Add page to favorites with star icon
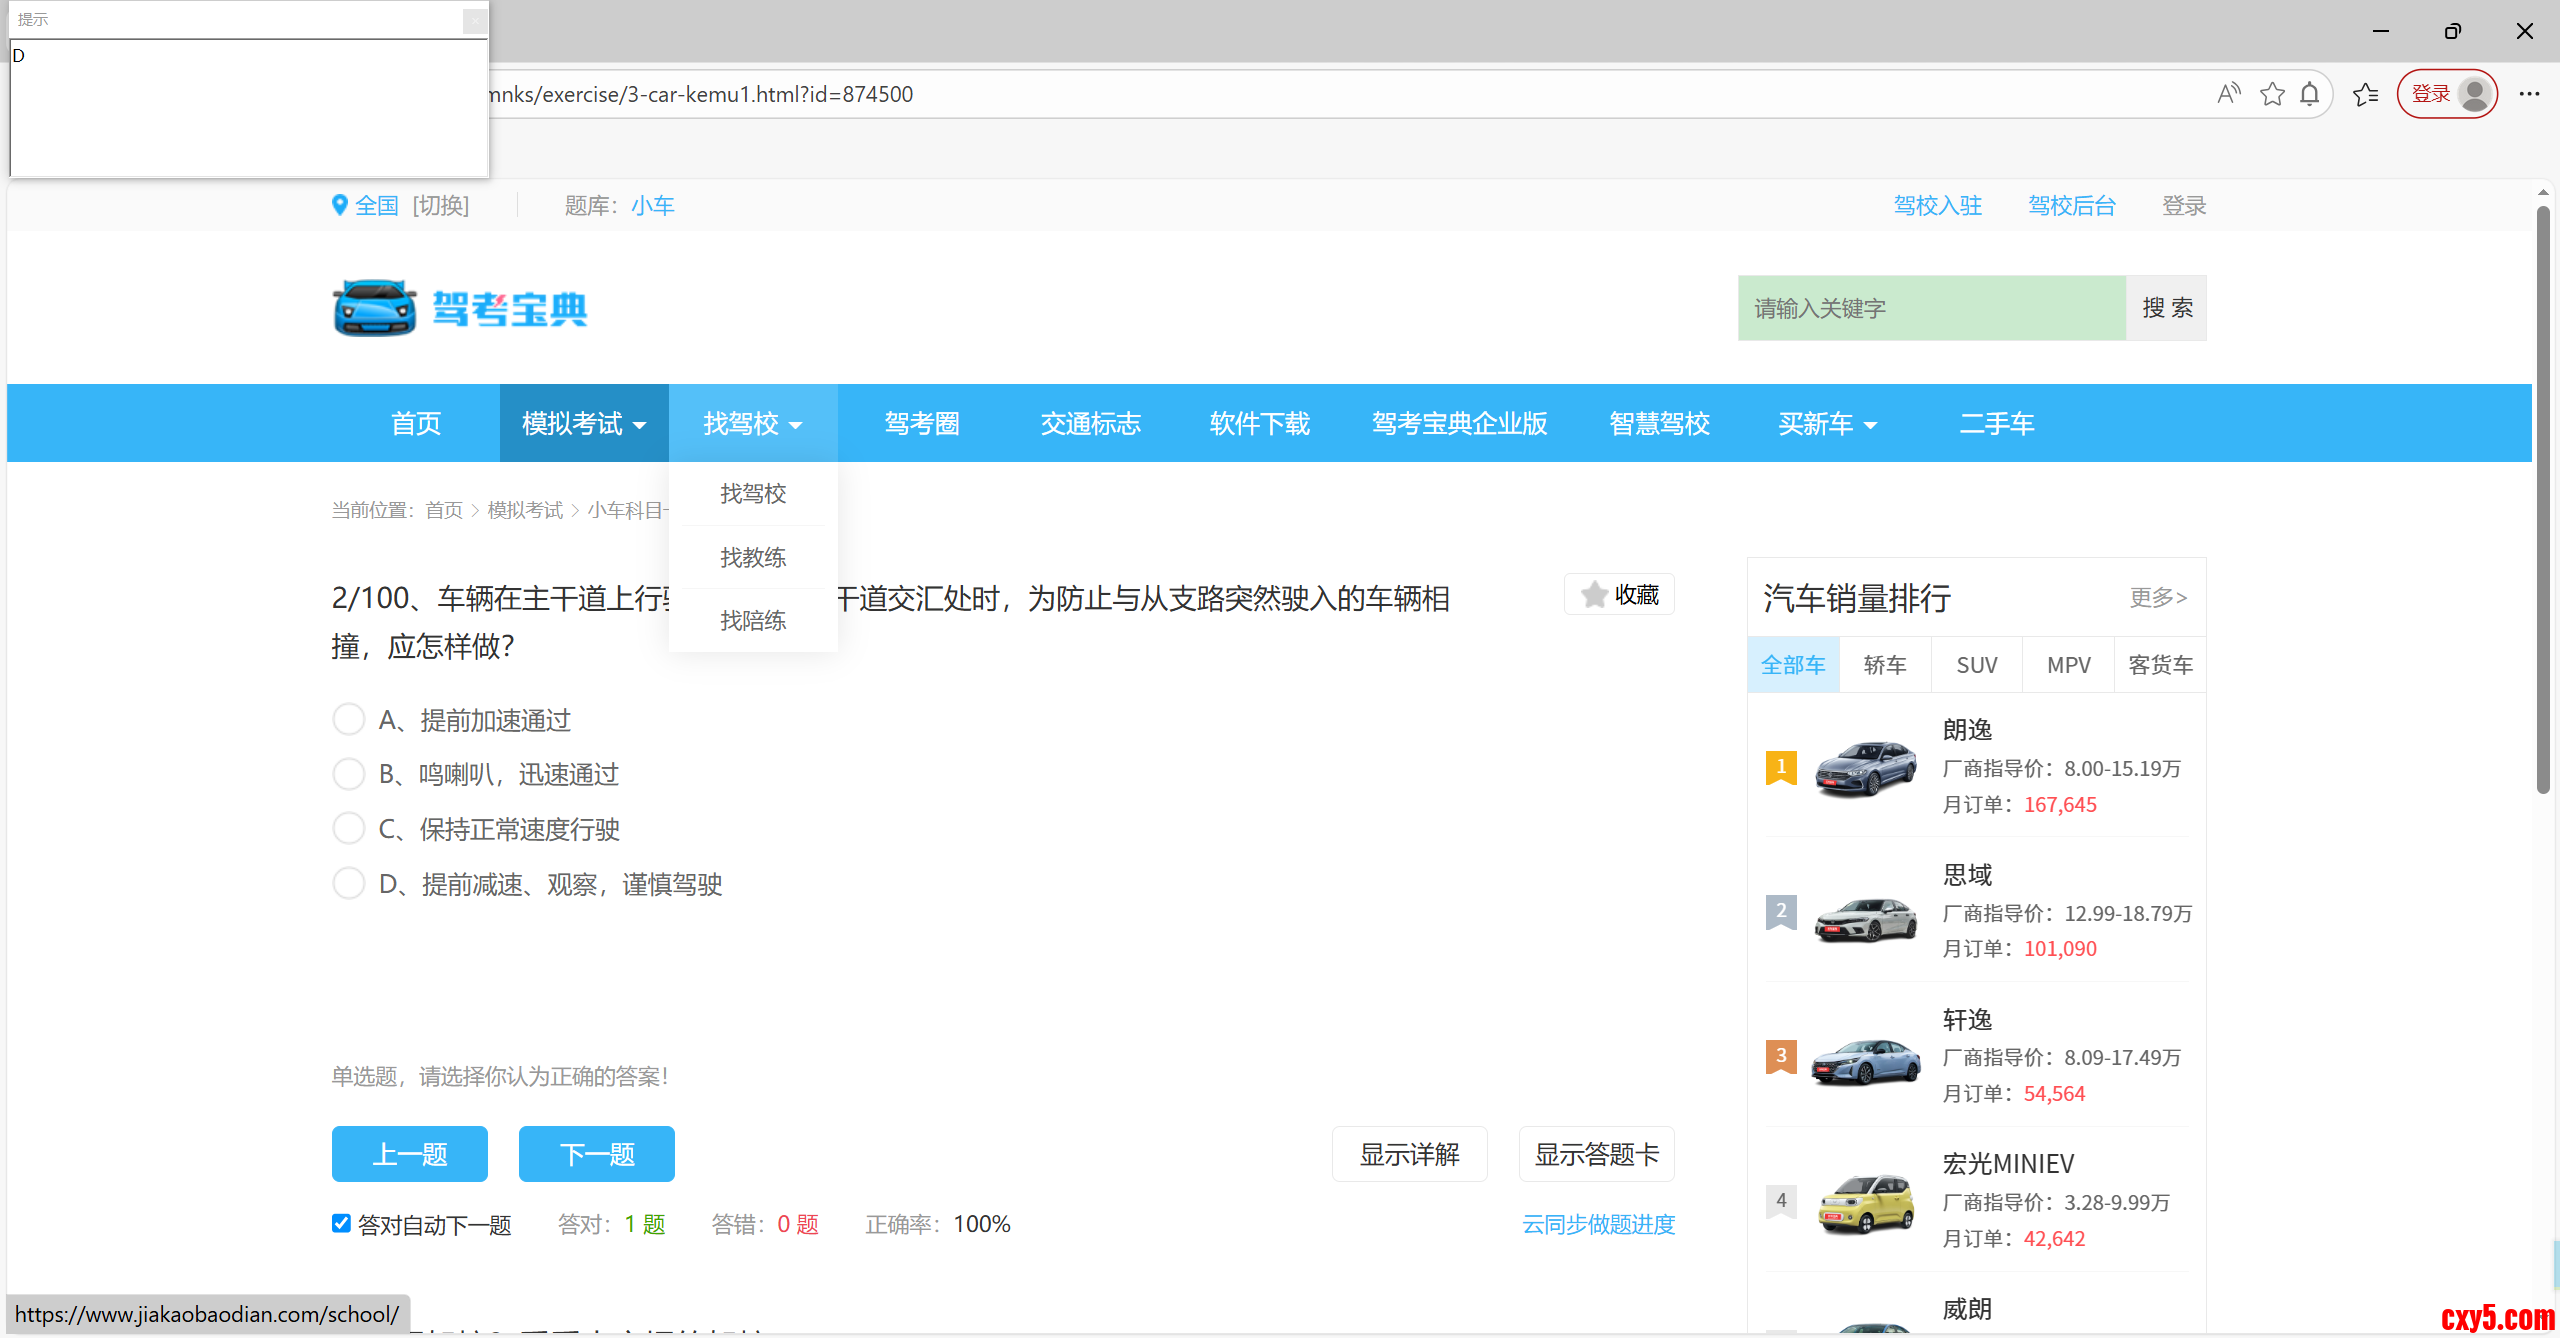This screenshot has width=2560, height=1338. [x=2272, y=94]
